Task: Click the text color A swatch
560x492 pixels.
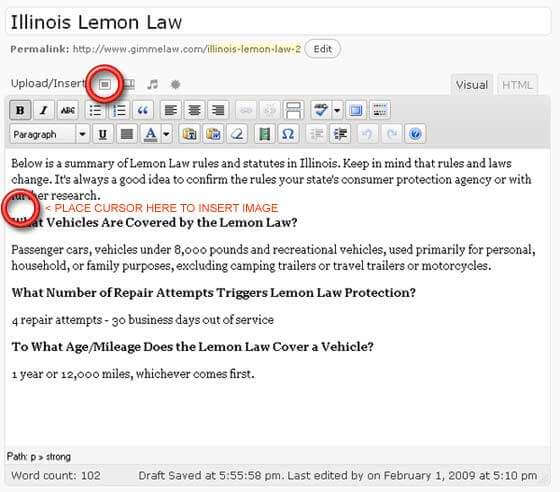Action: point(151,134)
